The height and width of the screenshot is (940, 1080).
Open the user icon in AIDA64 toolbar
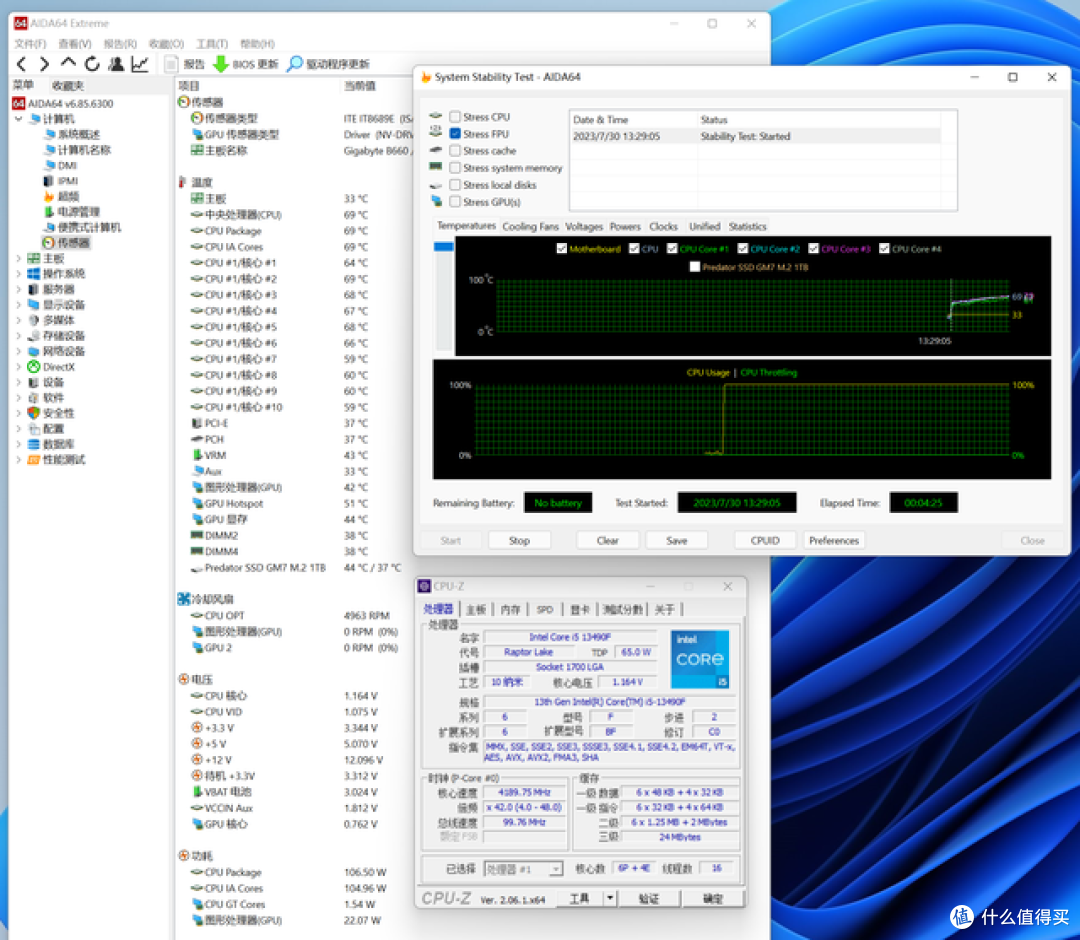pos(116,64)
